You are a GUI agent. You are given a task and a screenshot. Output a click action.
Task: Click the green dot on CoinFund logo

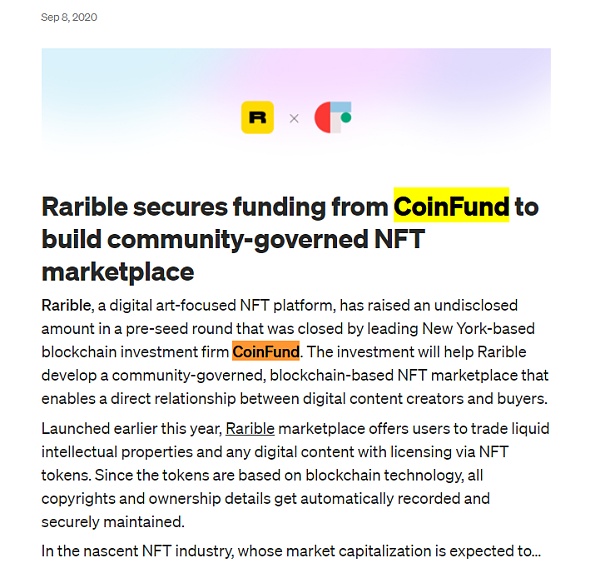346,117
